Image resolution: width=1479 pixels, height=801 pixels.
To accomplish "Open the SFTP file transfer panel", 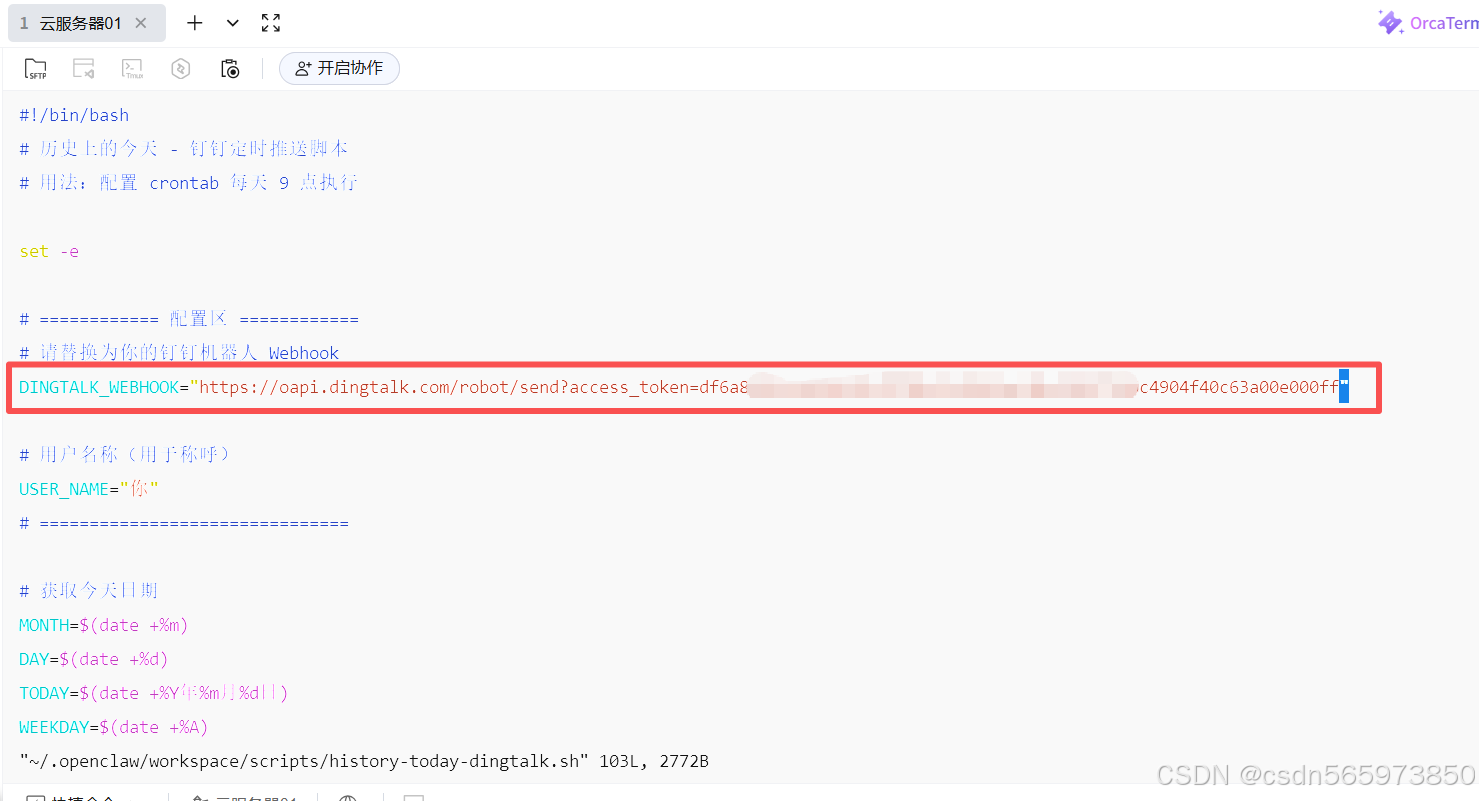I will click(x=36, y=69).
